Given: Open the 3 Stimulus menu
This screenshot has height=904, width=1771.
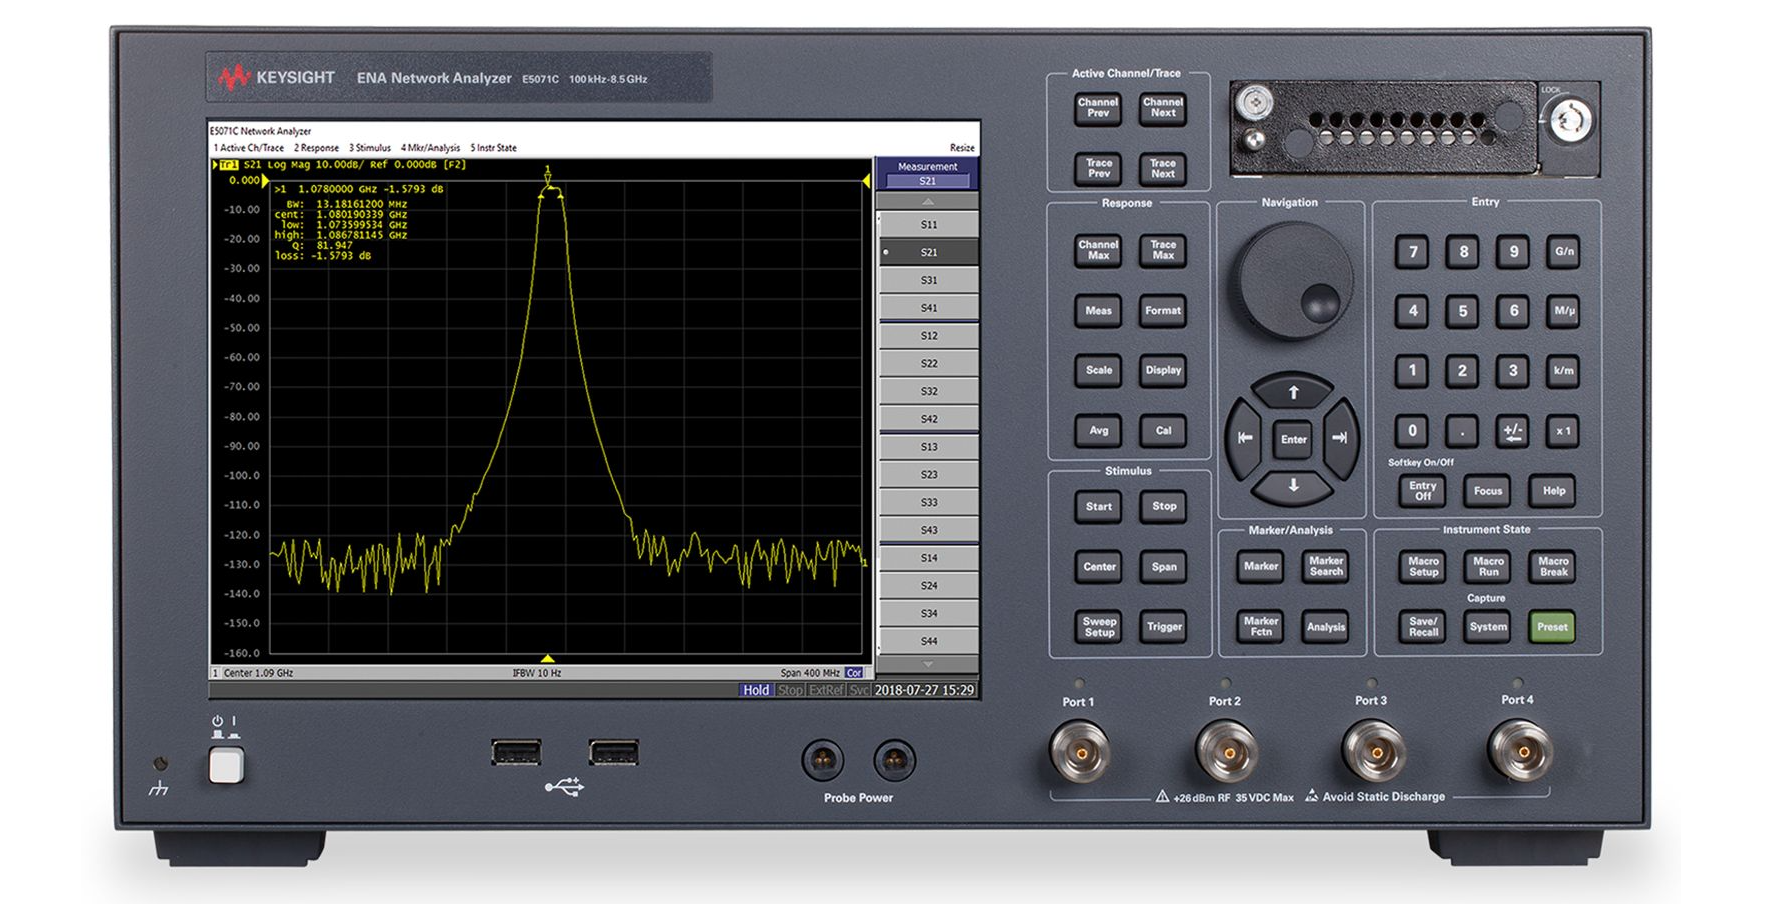Looking at the screenshot, I should 370,148.
